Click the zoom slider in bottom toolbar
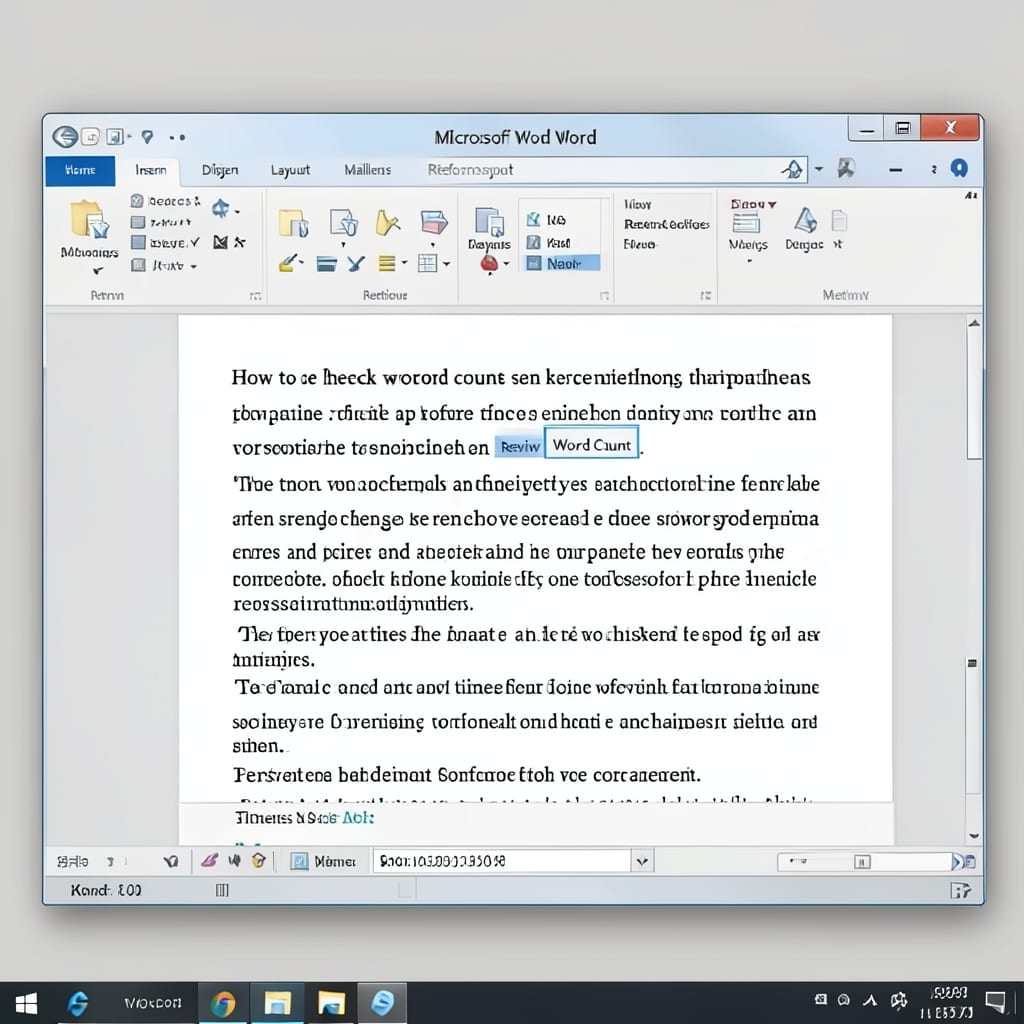The height and width of the screenshot is (1024, 1024). [x=864, y=862]
